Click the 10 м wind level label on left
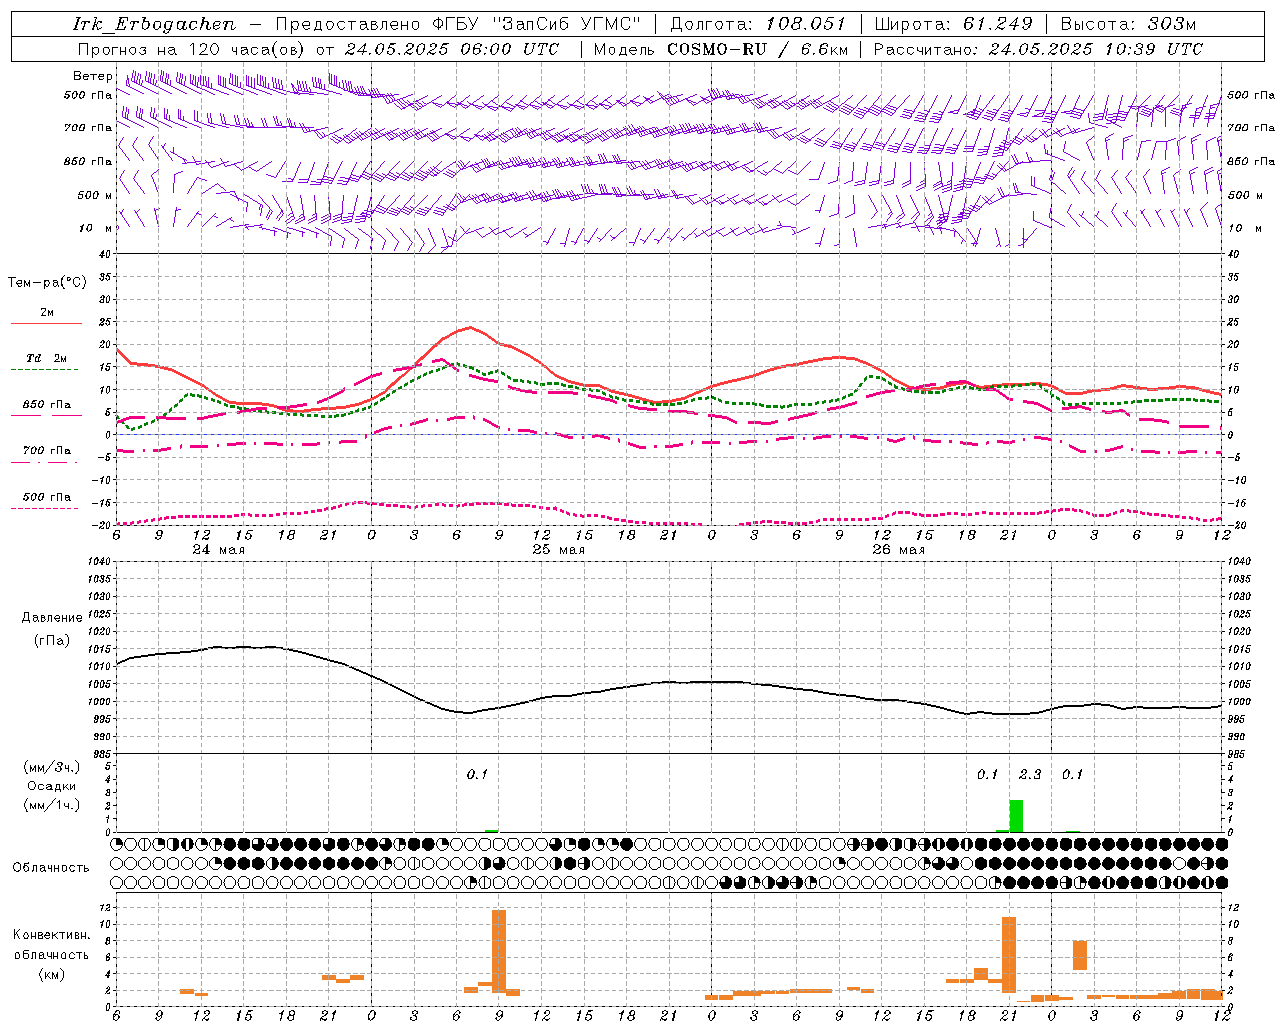The width and height of the screenshot is (1280, 1024). (x=95, y=228)
